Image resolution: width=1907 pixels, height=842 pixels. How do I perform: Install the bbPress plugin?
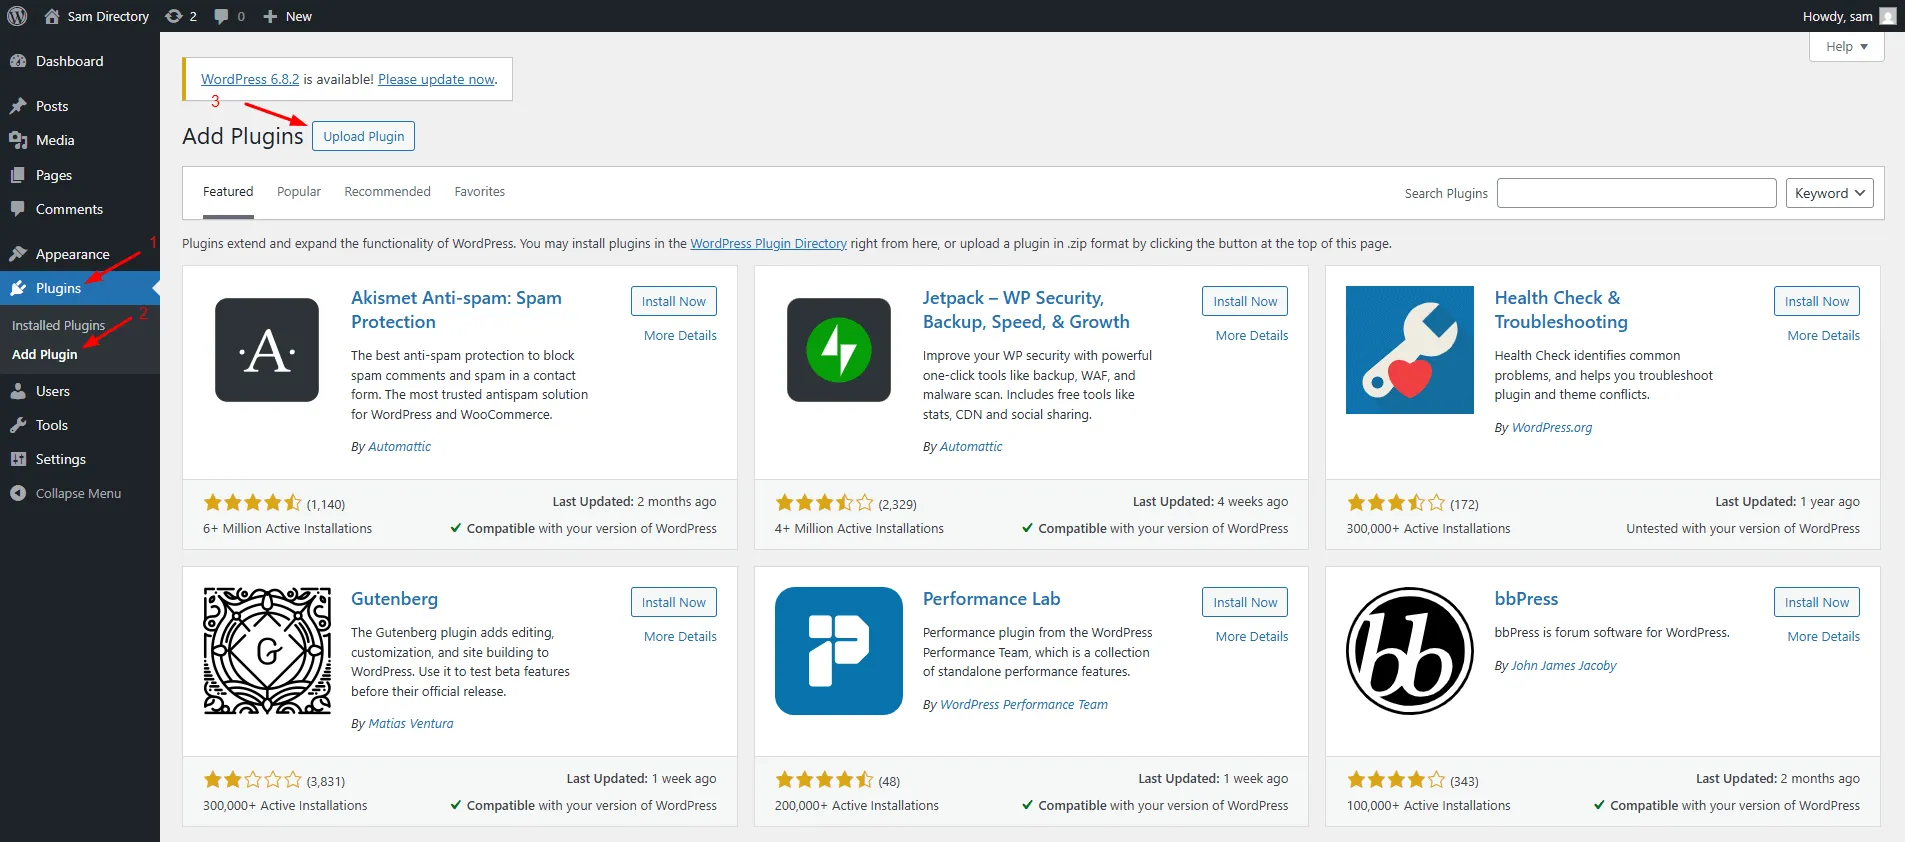tap(1817, 602)
